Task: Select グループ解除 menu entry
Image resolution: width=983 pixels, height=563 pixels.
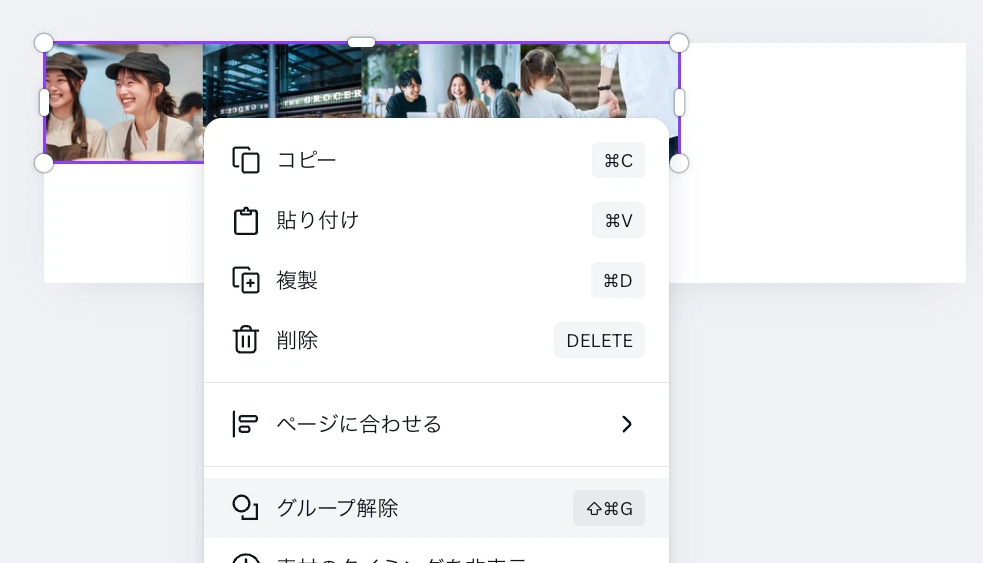Action: (436, 508)
